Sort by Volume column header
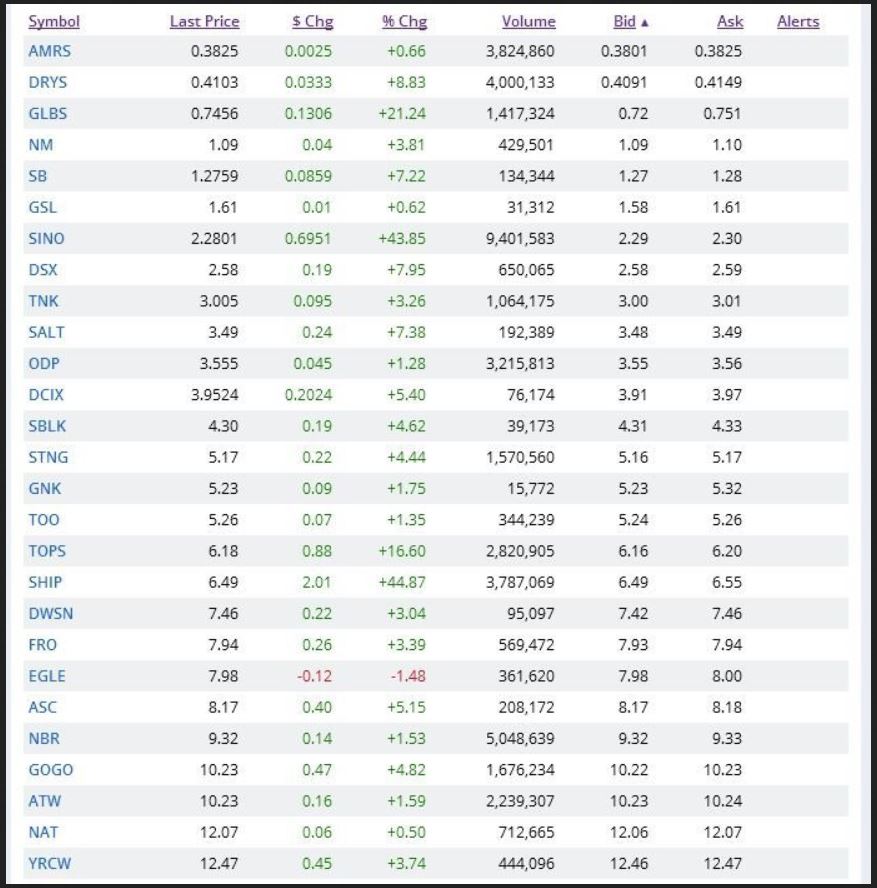 pyautogui.click(x=528, y=22)
